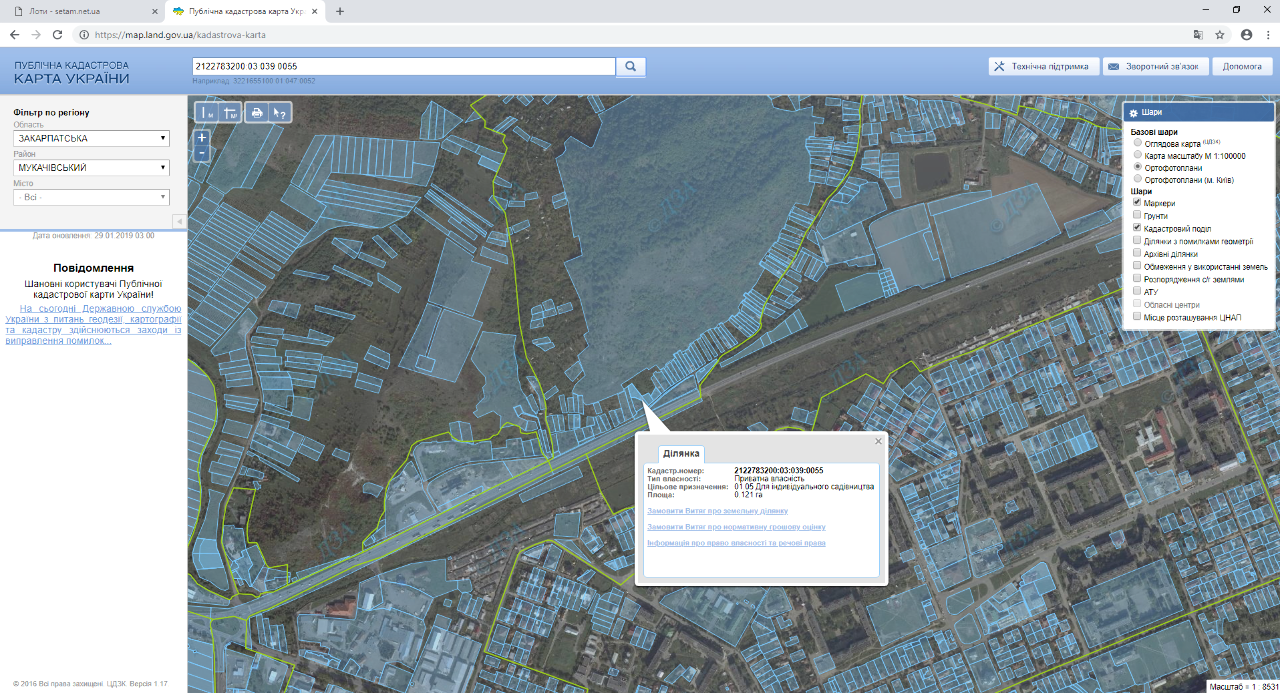This screenshot has width=1280, height=693.
Task: Select Оглядова карта base layer
Action: (x=1137, y=143)
